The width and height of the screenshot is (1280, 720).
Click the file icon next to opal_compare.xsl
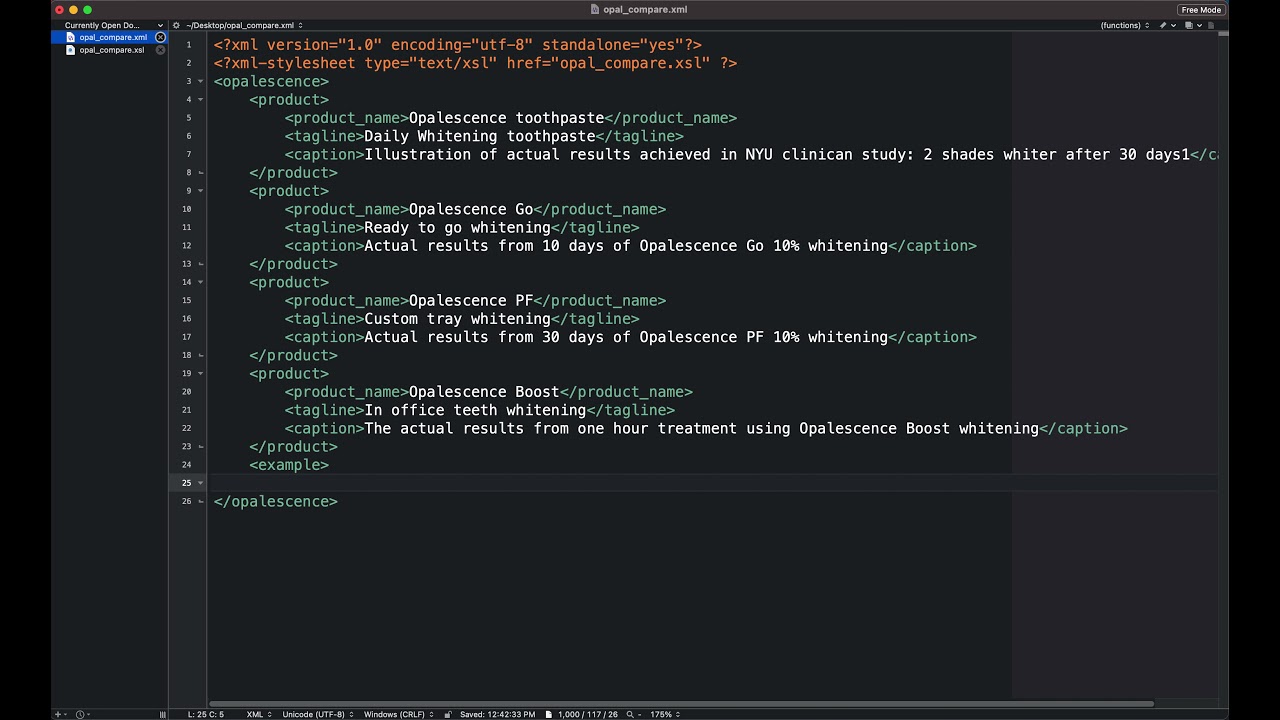(71, 50)
